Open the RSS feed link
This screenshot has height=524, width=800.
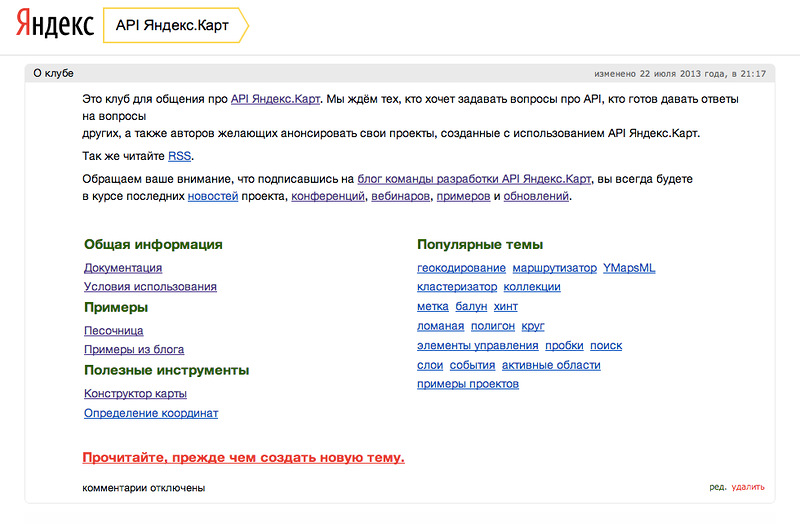[x=180, y=156]
